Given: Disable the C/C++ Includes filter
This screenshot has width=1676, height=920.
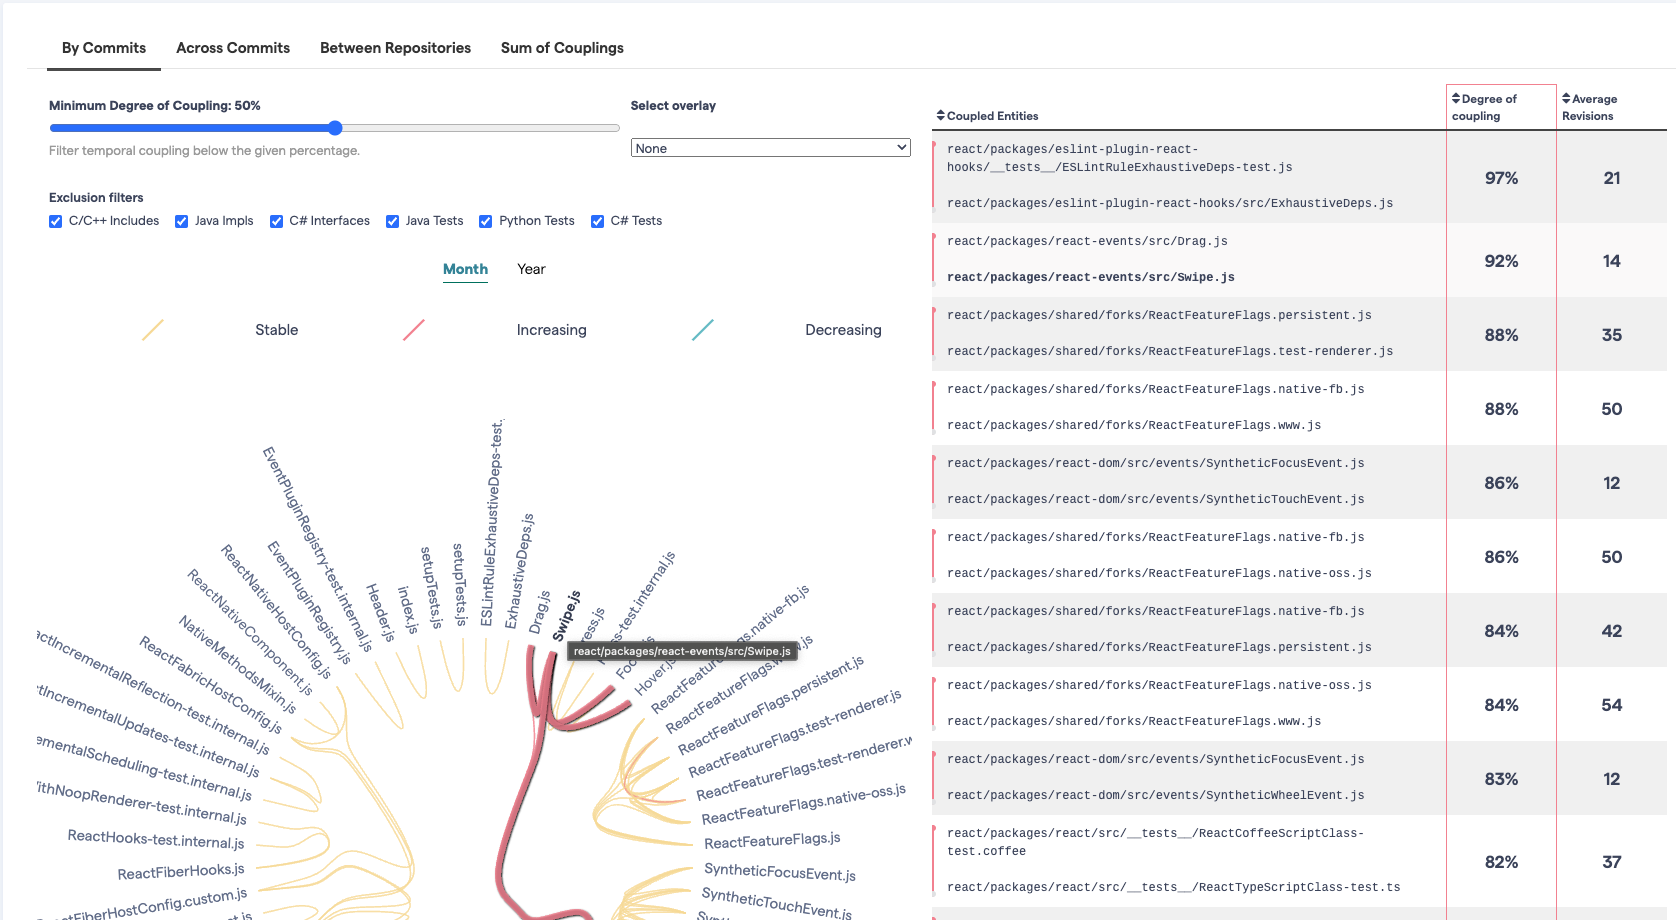Looking at the screenshot, I should [x=55, y=221].
